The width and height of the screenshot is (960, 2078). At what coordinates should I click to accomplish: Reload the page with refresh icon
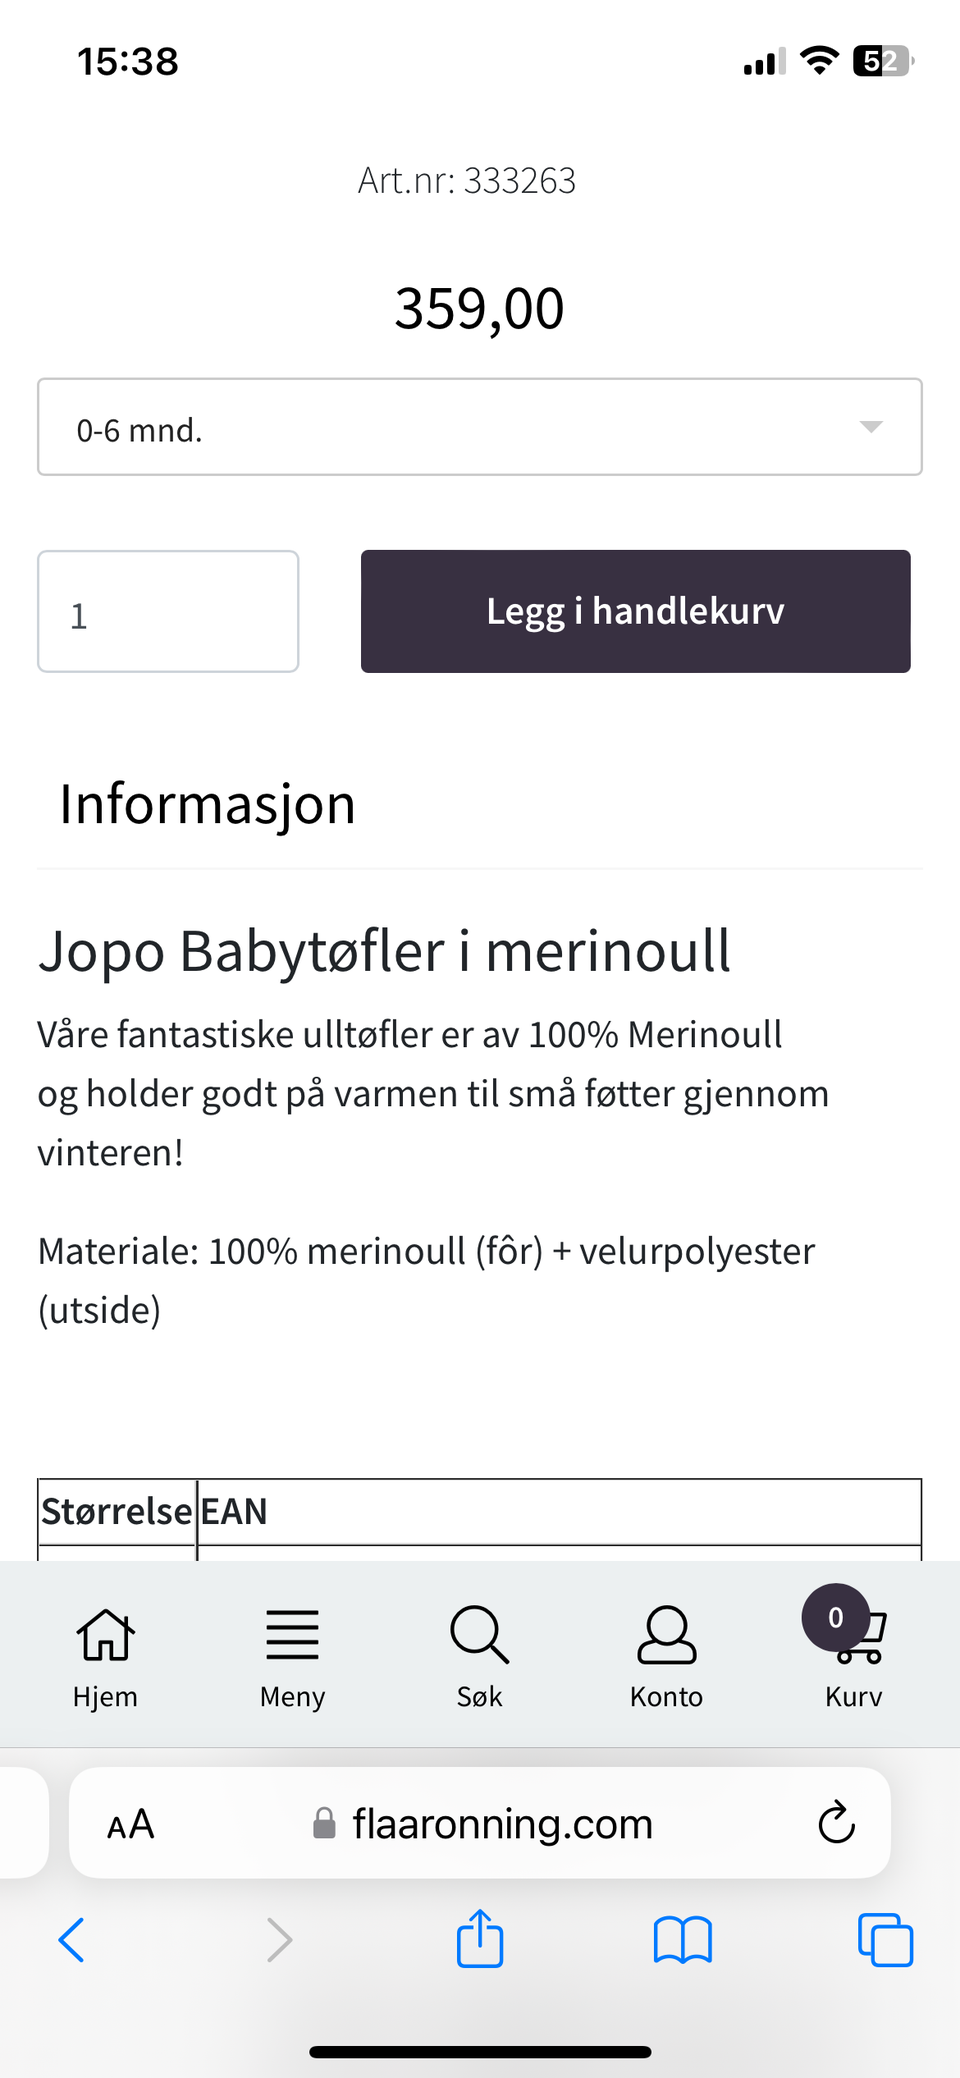[836, 1823]
